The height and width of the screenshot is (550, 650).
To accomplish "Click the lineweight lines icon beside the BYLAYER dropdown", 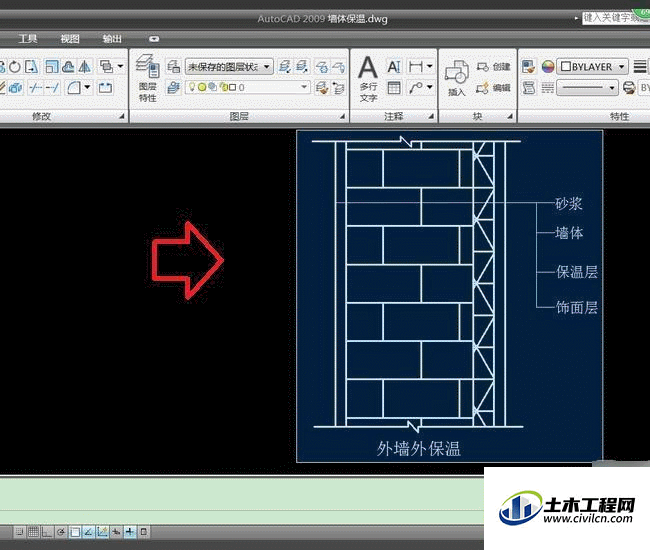I will (640, 66).
